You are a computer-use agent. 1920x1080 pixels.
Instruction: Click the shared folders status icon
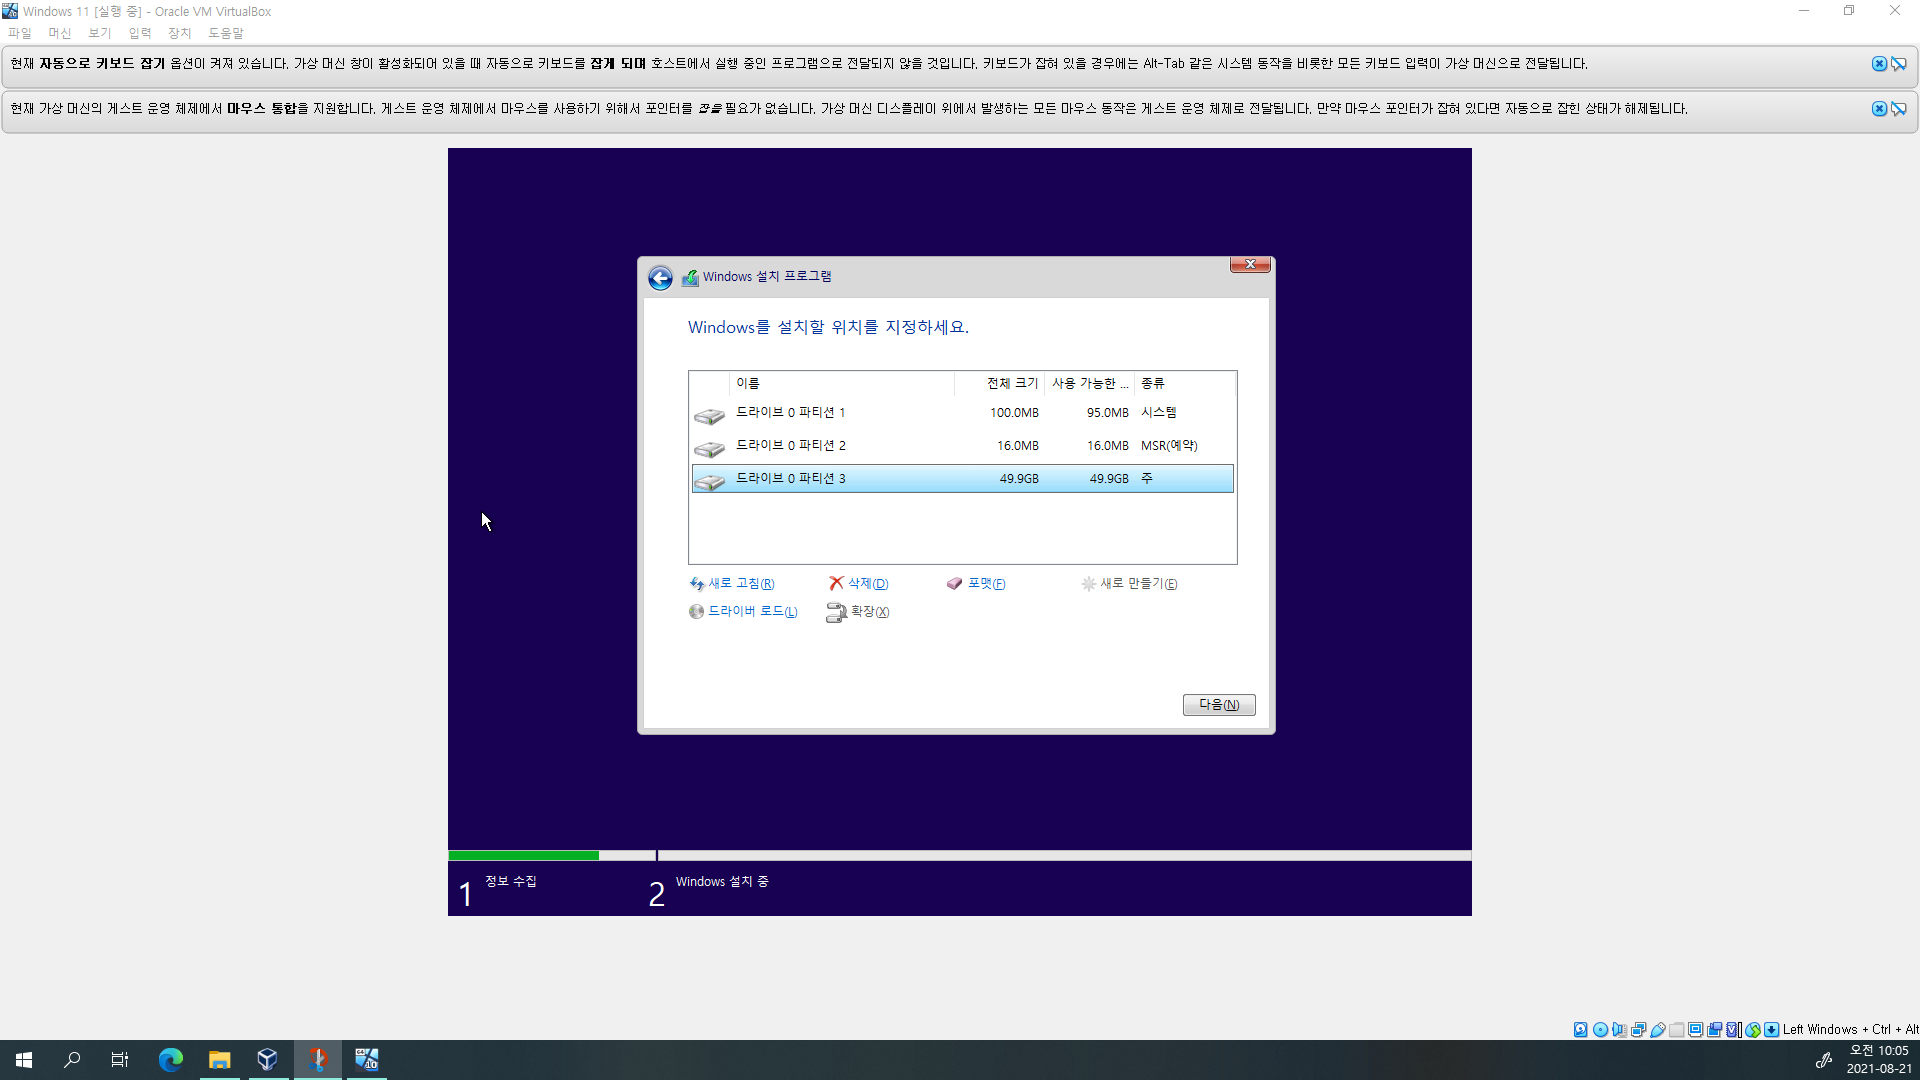pyautogui.click(x=1677, y=1029)
